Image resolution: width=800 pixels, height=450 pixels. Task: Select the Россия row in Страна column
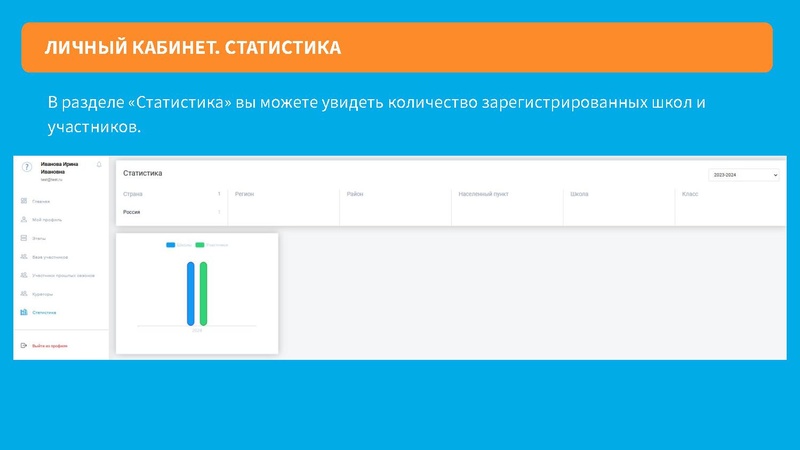(x=171, y=212)
